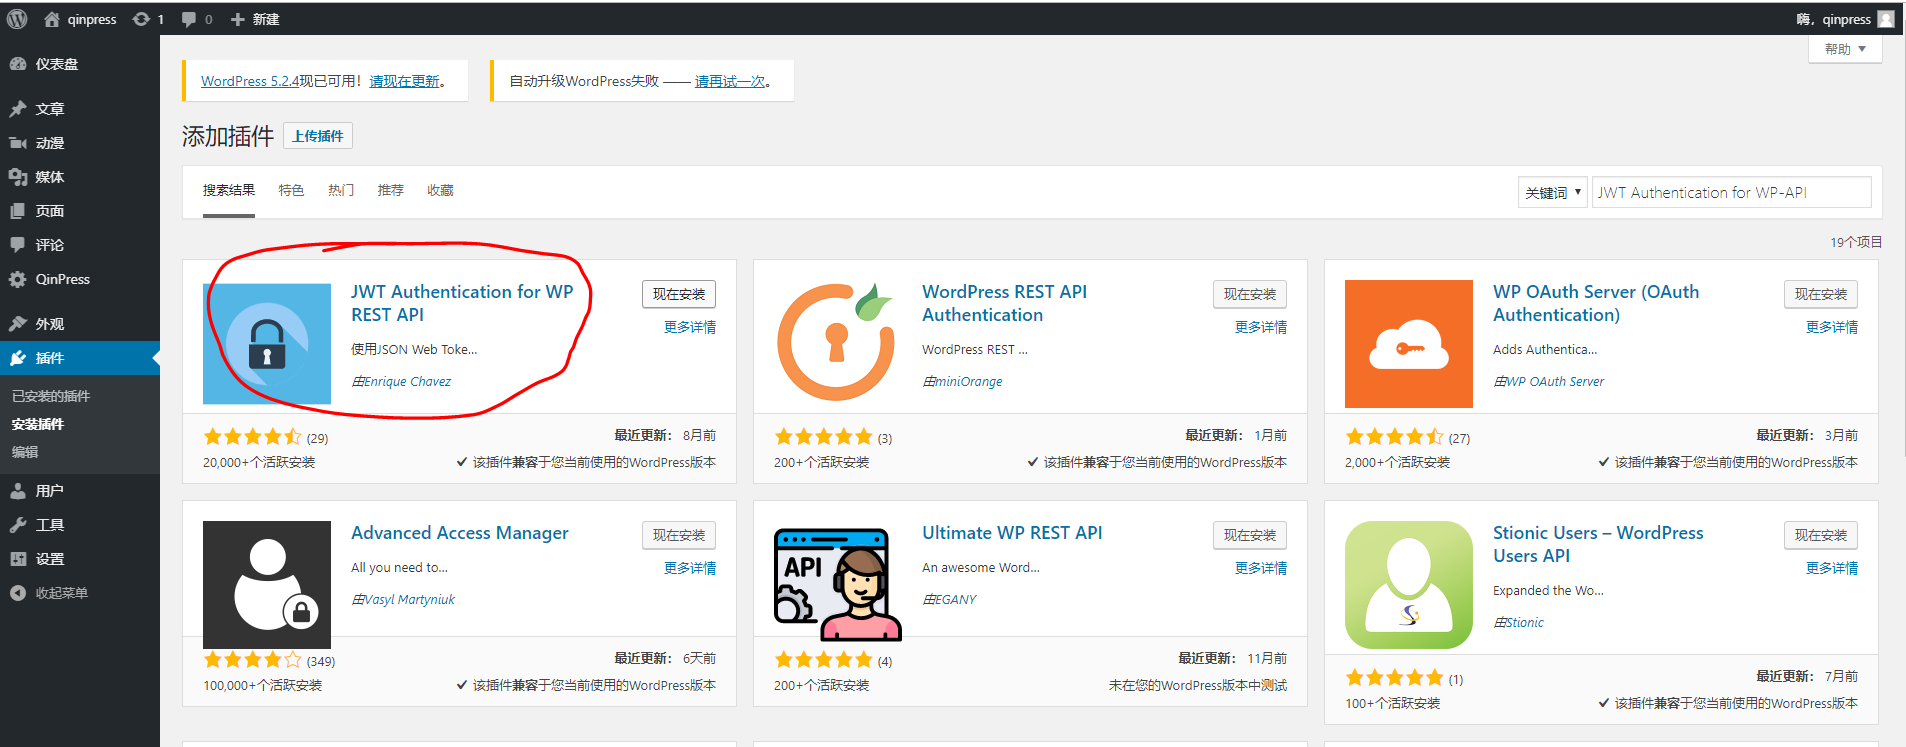Open 更多详情 for Stionic Users
Image resolution: width=1906 pixels, height=747 pixels.
pyautogui.click(x=1832, y=568)
